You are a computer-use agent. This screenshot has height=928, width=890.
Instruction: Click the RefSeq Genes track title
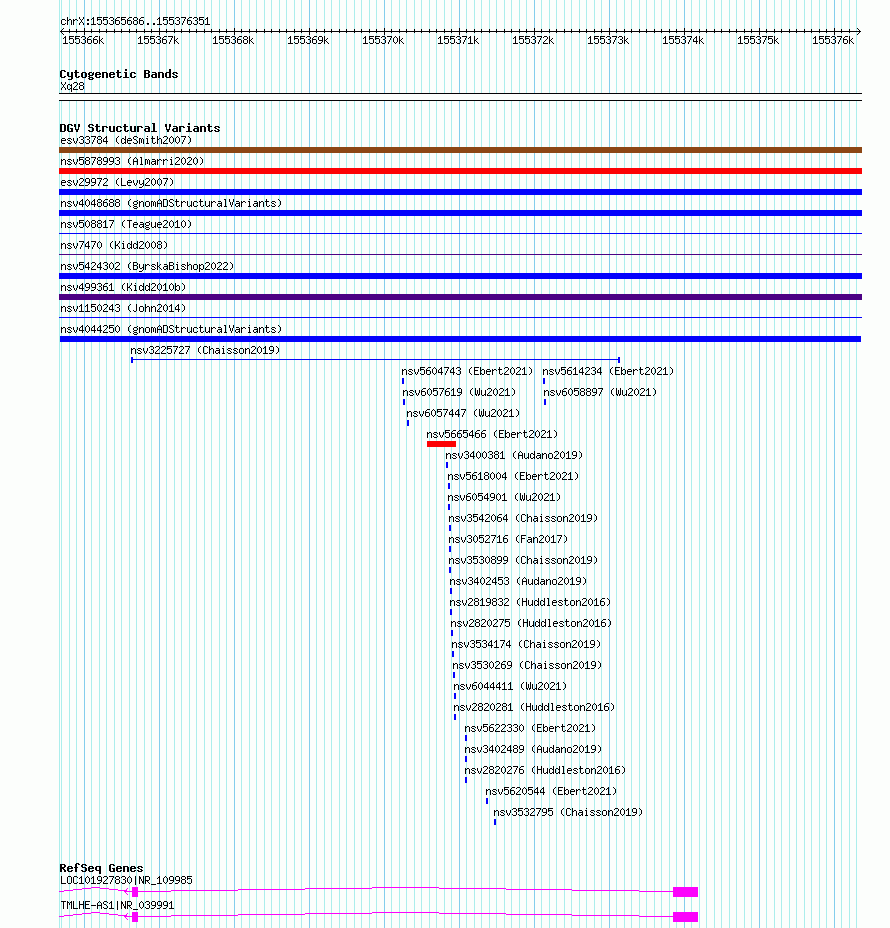click(101, 868)
